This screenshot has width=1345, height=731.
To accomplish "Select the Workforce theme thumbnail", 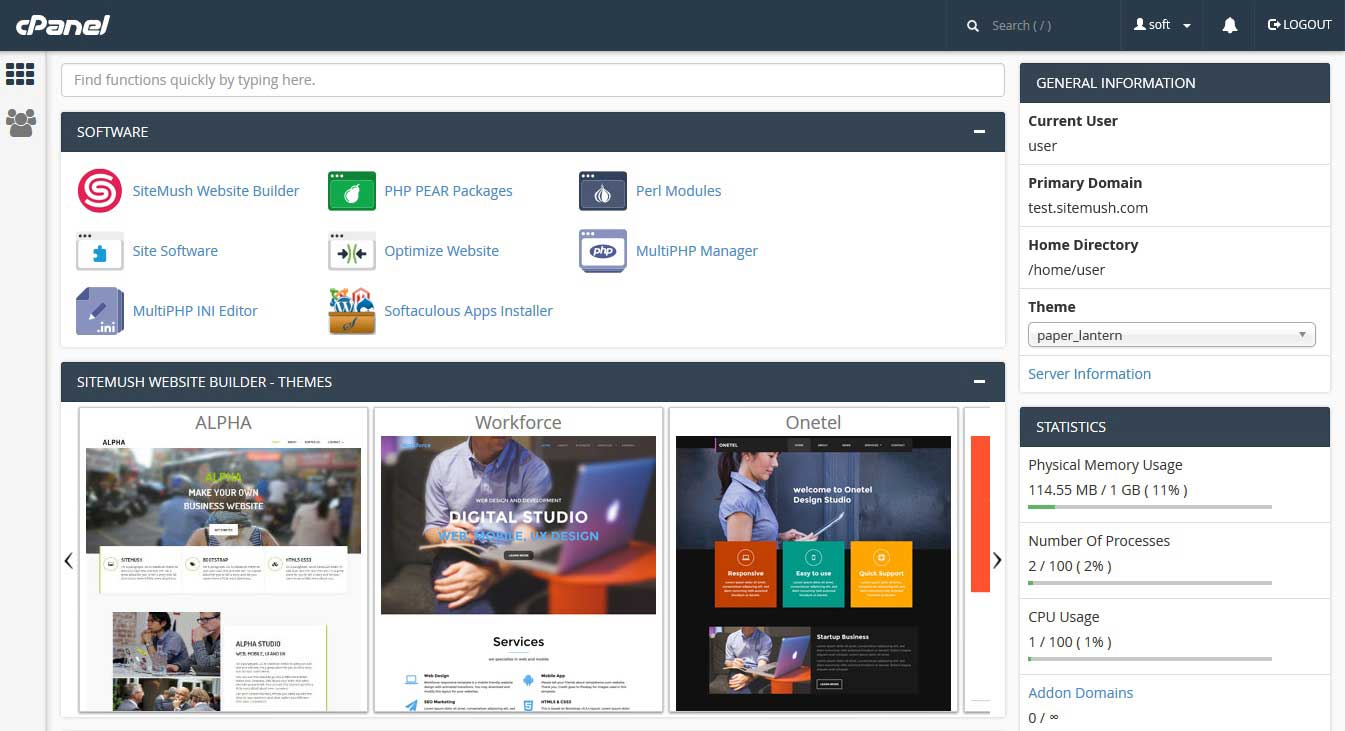I will (518, 574).
